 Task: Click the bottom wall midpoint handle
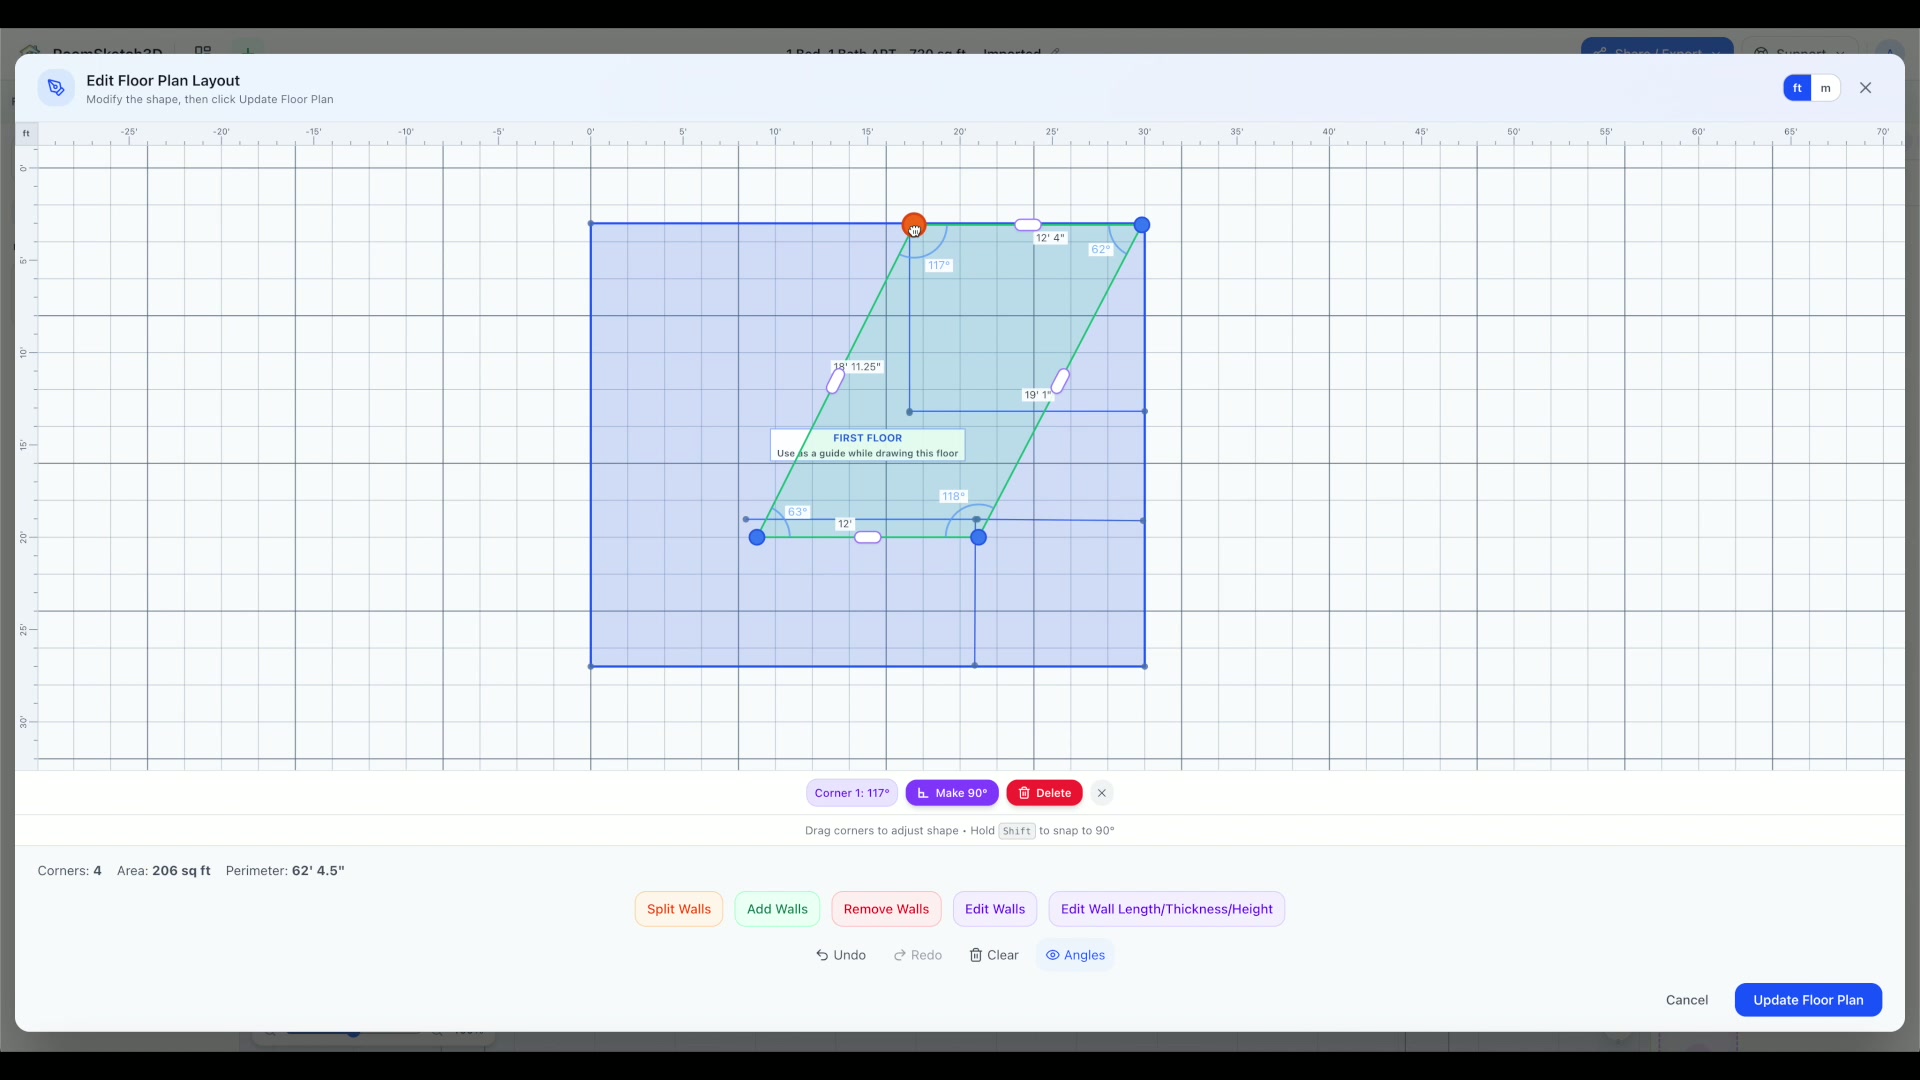click(868, 537)
